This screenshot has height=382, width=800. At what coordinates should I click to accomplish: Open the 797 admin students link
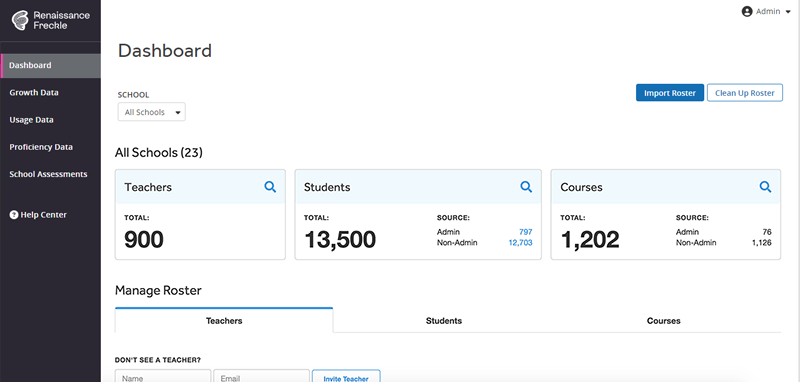[x=526, y=232]
